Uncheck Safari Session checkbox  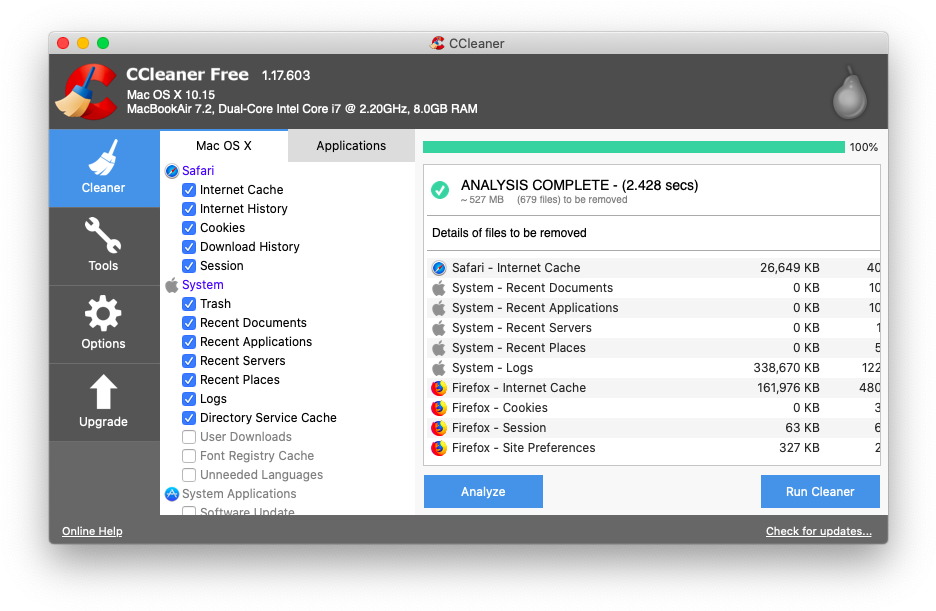coord(189,266)
